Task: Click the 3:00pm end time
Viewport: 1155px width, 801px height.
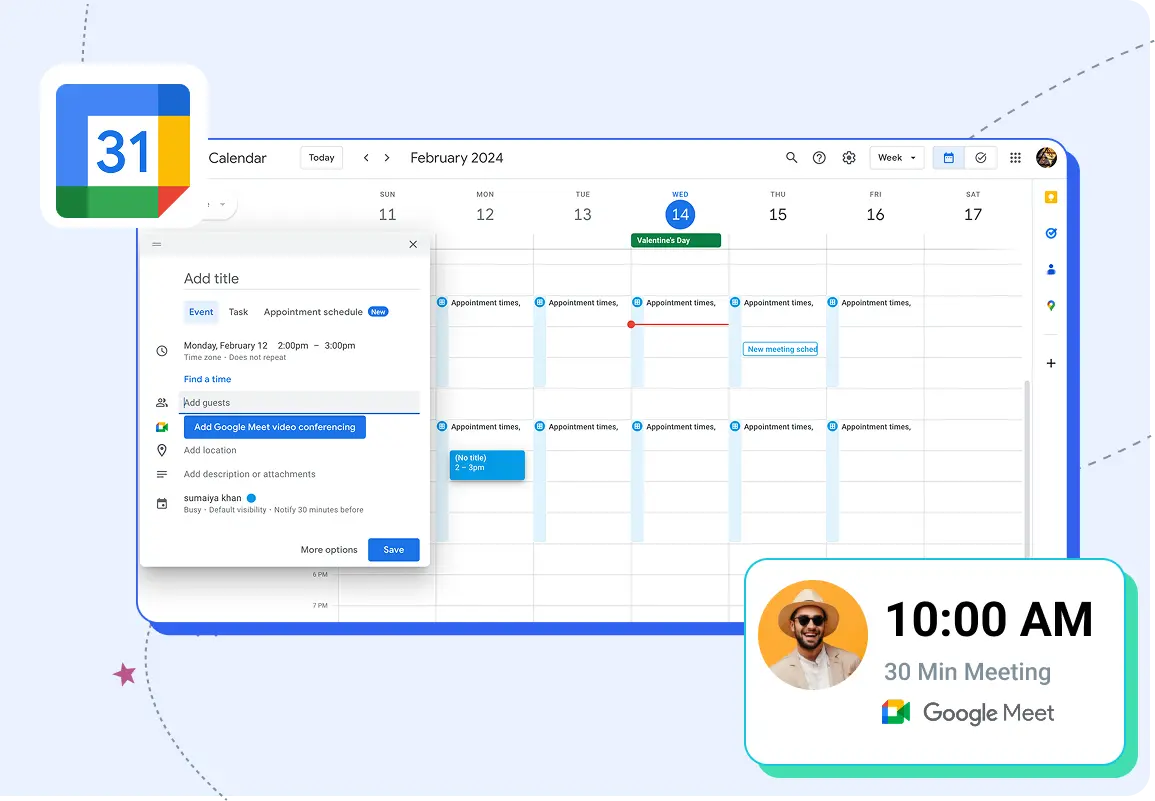Action: point(340,346)
